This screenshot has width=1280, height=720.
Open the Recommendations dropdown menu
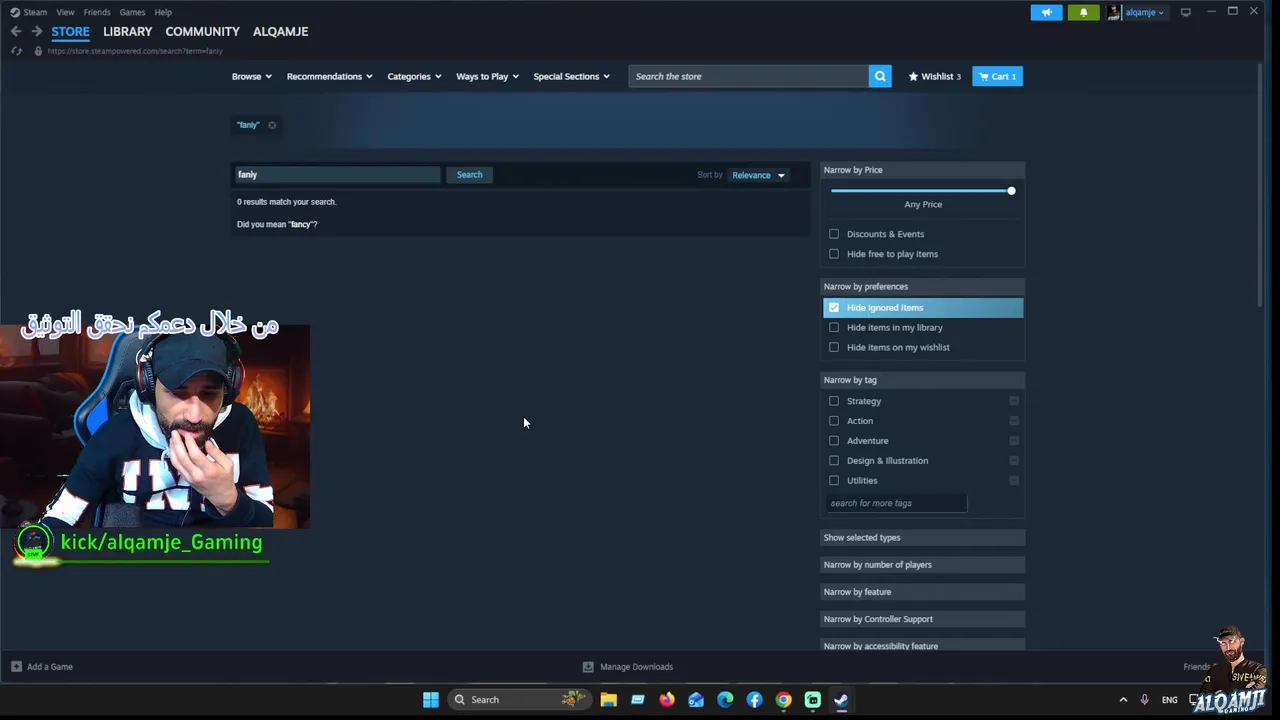point(329,76)
